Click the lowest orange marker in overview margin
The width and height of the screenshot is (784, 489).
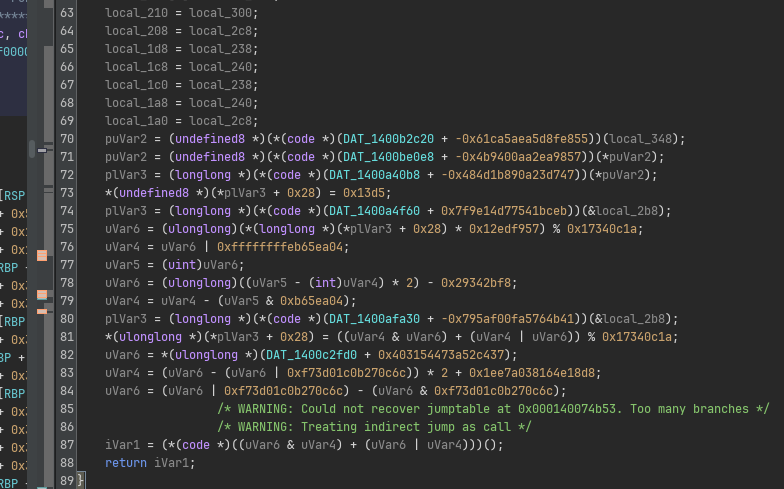tap(42, 313)
